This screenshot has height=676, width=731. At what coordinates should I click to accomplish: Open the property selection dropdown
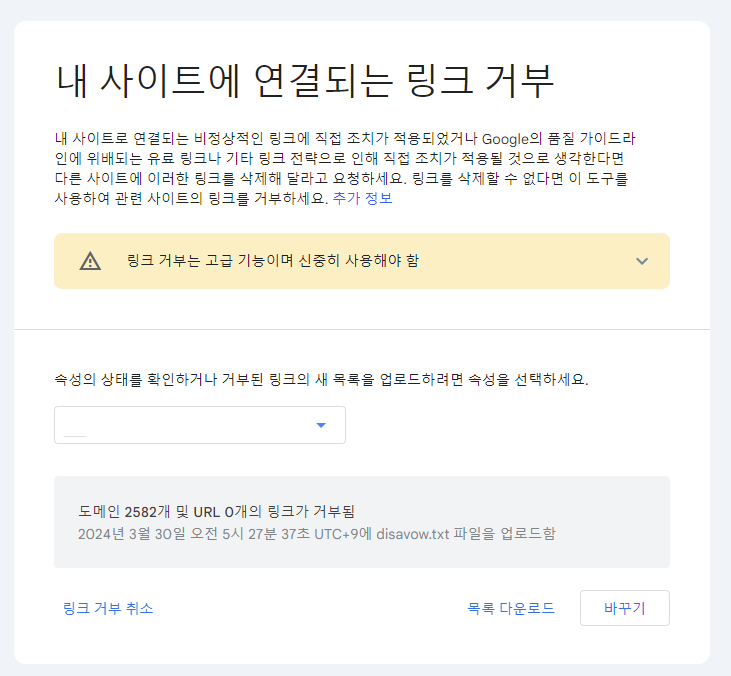(200, 425)
